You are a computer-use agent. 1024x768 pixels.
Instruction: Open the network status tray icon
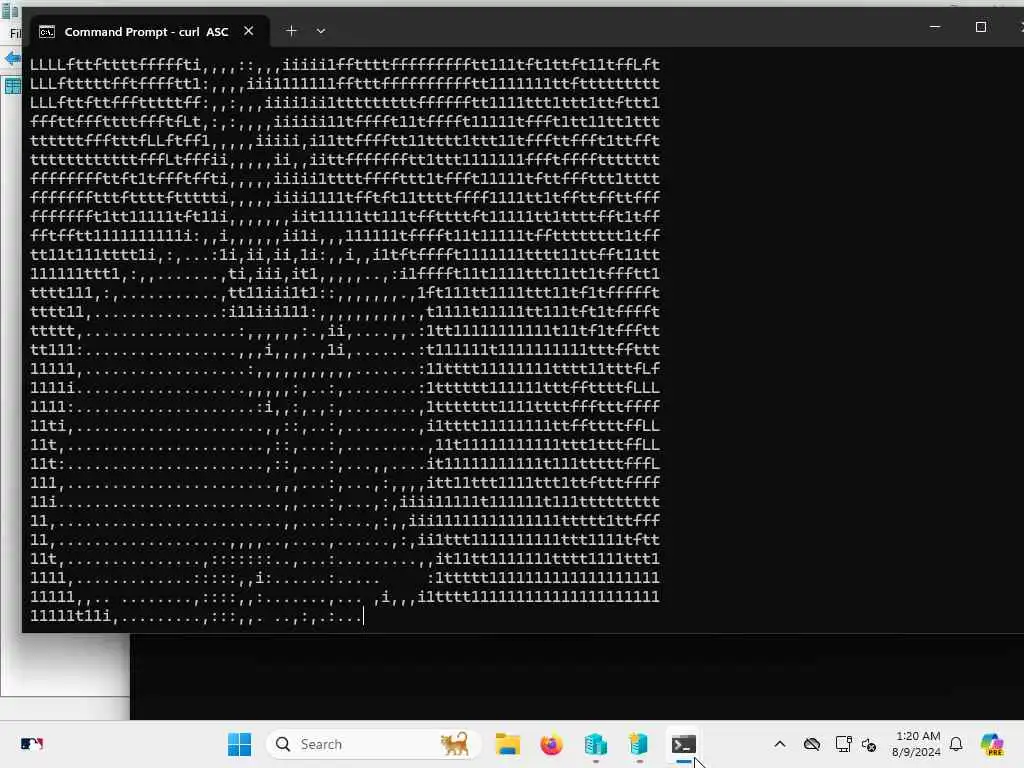[843, 744]
